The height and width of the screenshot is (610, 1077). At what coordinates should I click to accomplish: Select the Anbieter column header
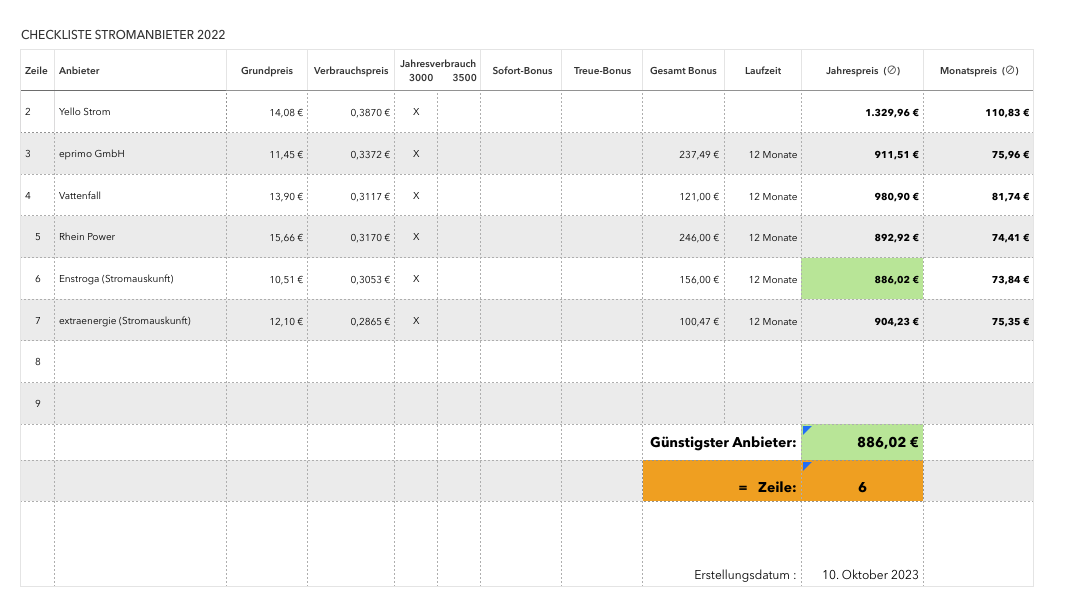[79, 71]
